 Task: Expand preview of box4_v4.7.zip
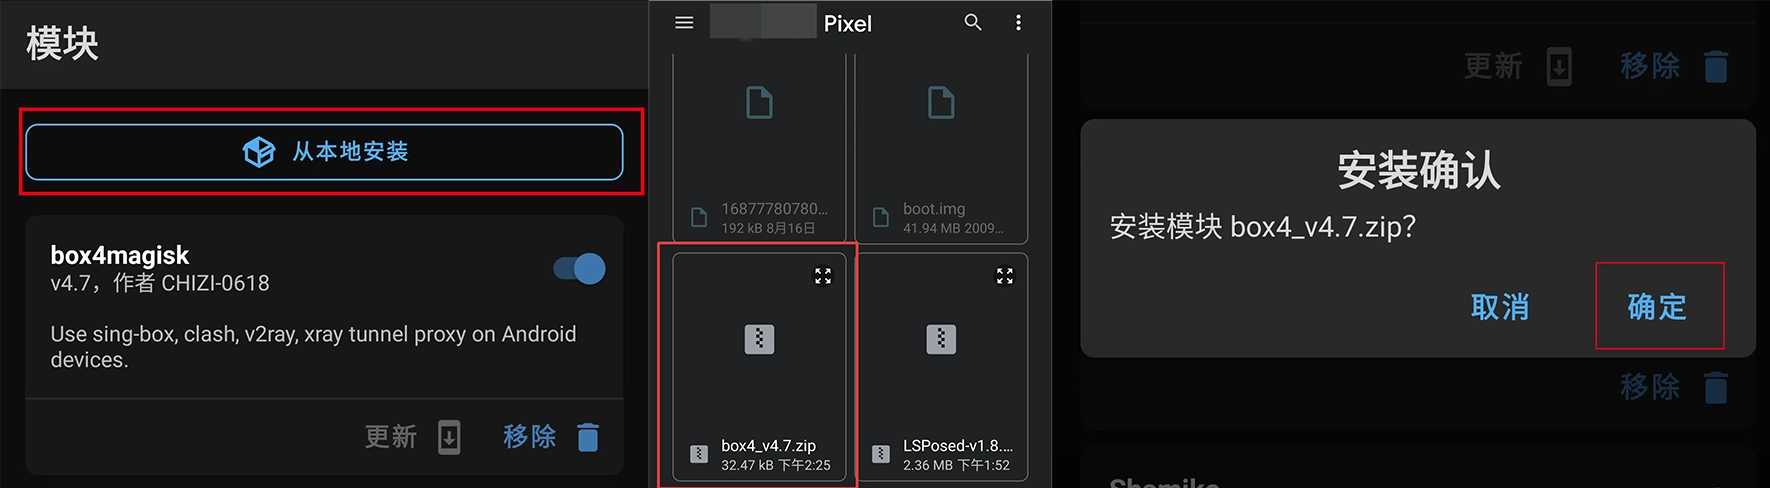click(x=823, y=276)
